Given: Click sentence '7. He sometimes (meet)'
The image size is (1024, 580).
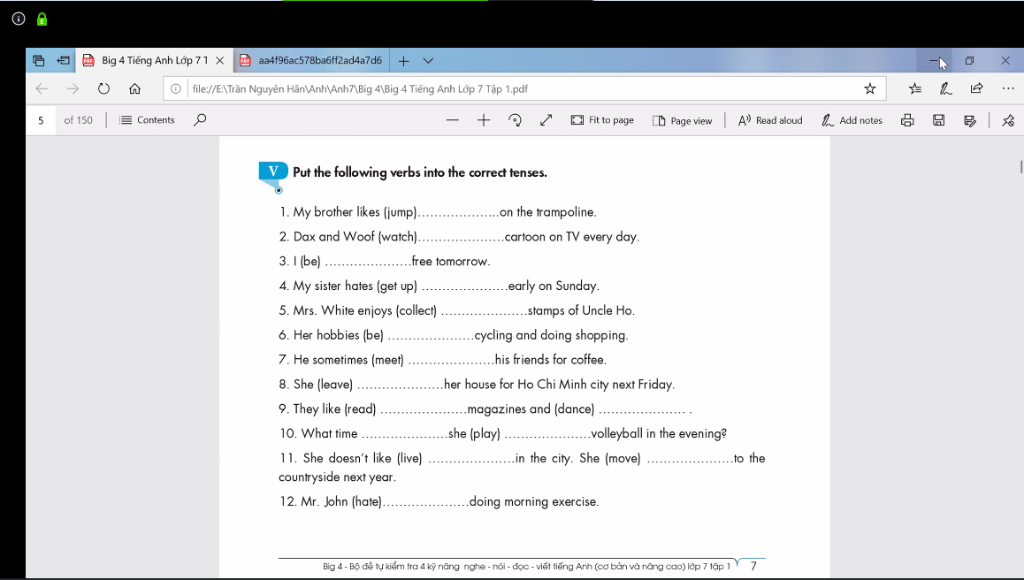Looking at the screenshot, I should click(x=443, y=359).
